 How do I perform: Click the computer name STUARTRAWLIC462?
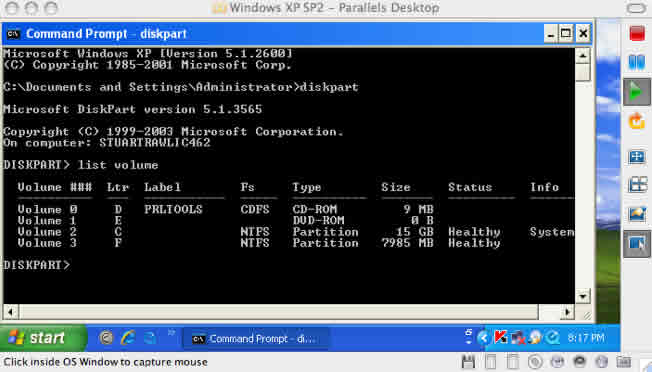coord(155,143)
